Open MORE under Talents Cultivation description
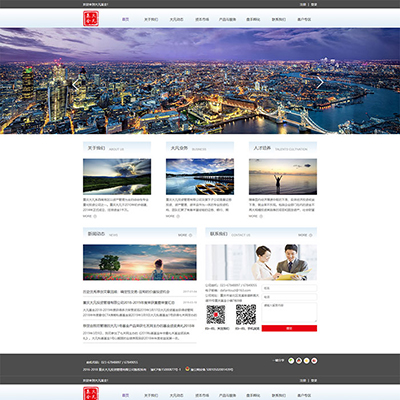This screenshot has height=400, width=400. [256, 216]
